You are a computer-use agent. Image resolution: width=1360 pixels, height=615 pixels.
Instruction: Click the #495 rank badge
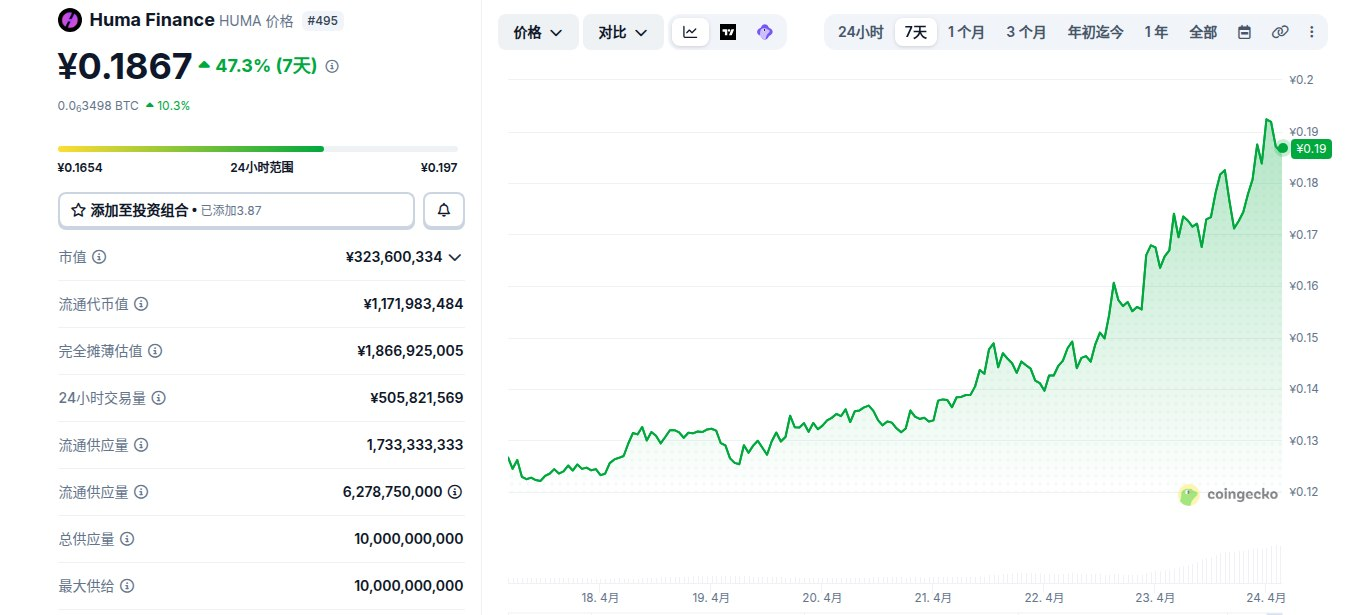(323, 20)
